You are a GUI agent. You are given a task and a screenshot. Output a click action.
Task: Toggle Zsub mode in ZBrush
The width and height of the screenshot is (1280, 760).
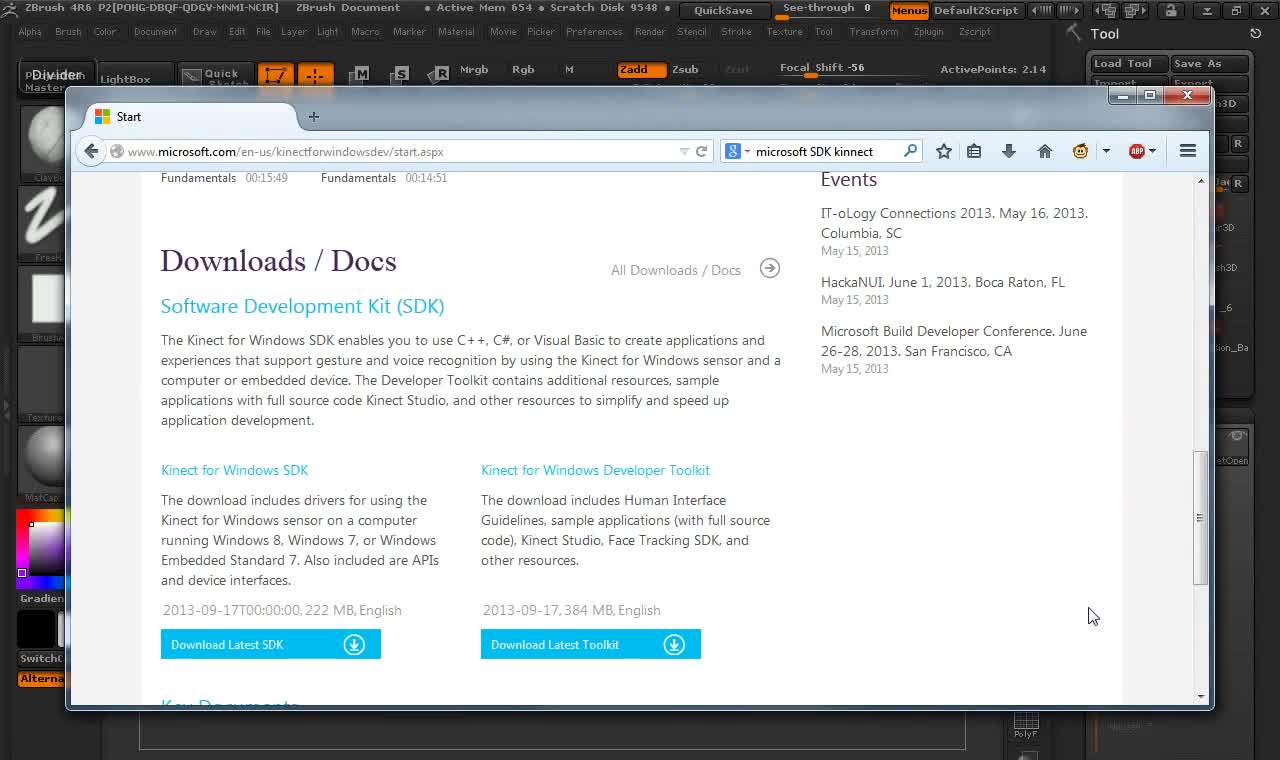click(x=686, y=70)
